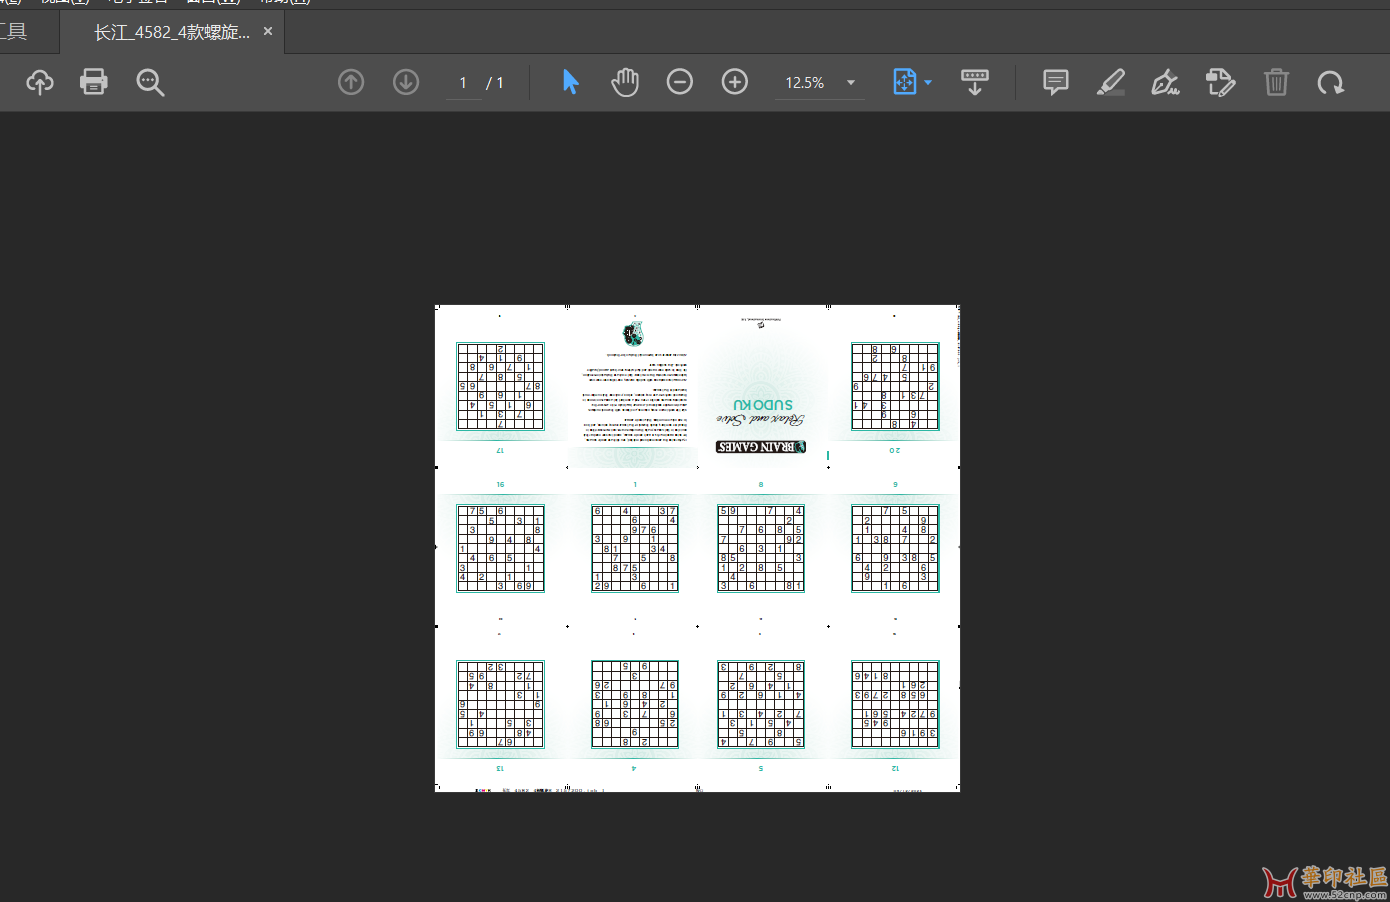Select the highlight text tool
Image resolution: width=1390 pixels, height=902 pixels.
click(x=1110, y=82)
